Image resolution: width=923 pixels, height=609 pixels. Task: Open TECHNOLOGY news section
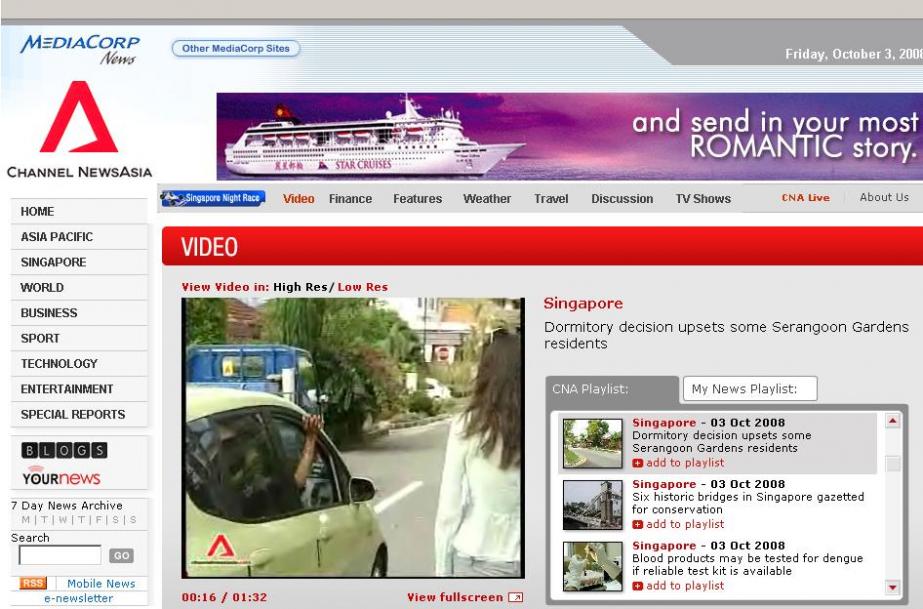pyautogui.click(x=79, y=364)
